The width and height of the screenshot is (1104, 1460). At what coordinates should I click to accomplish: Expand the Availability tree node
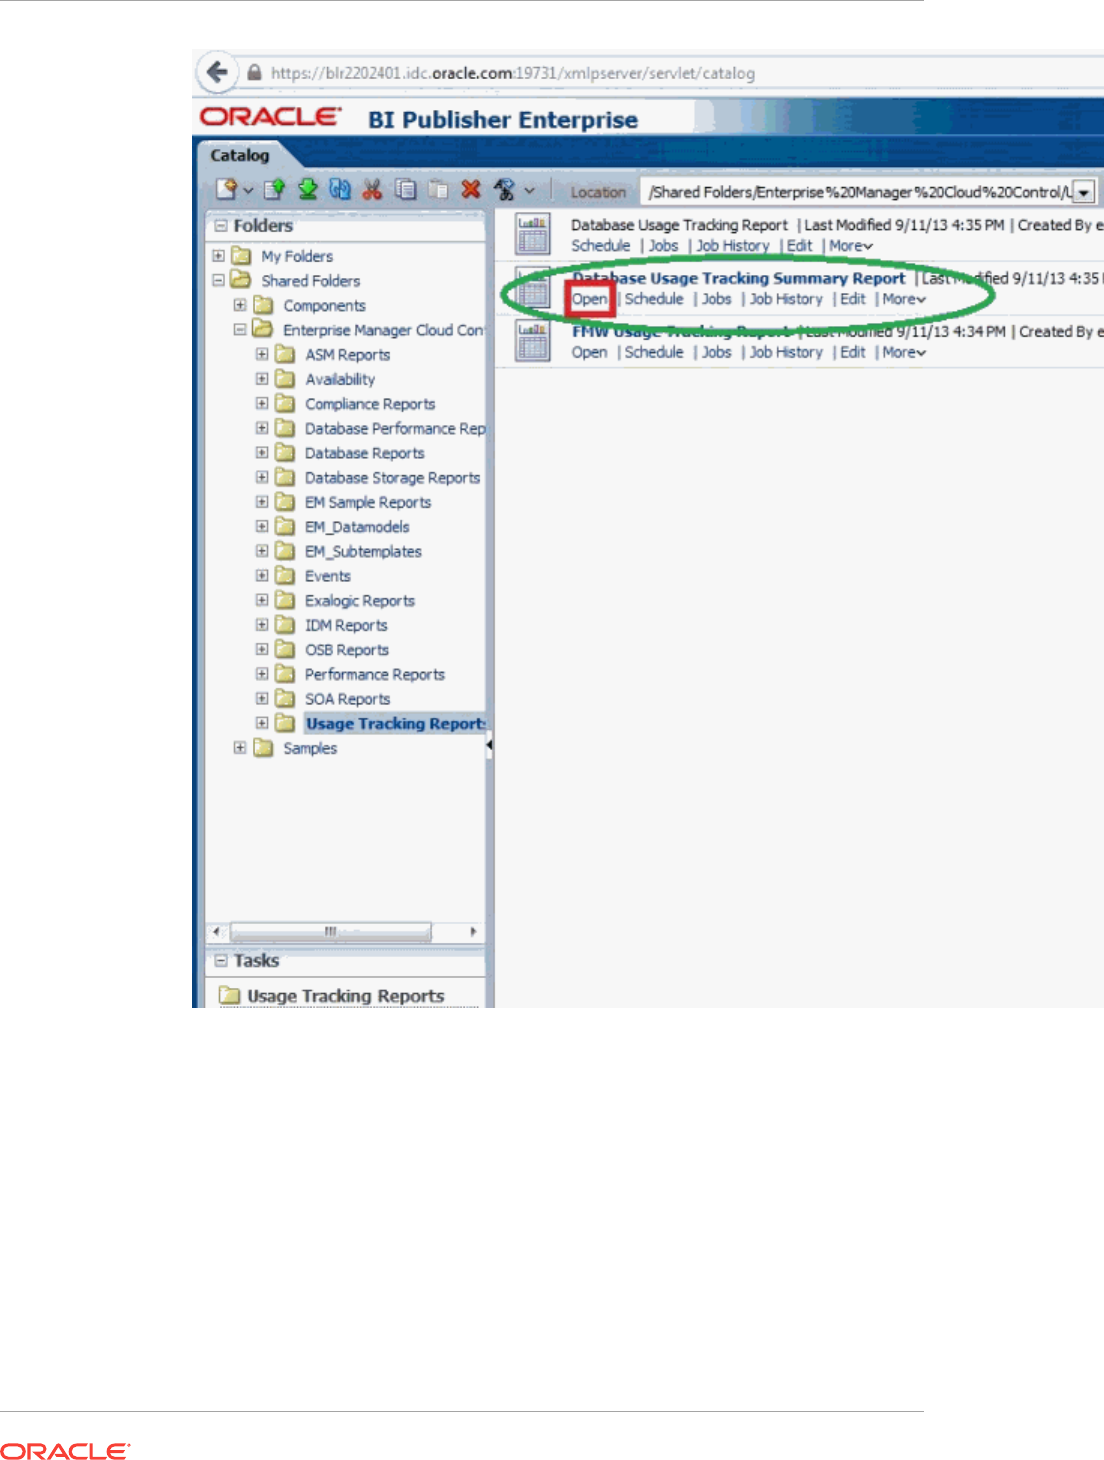tap(262, 379)
